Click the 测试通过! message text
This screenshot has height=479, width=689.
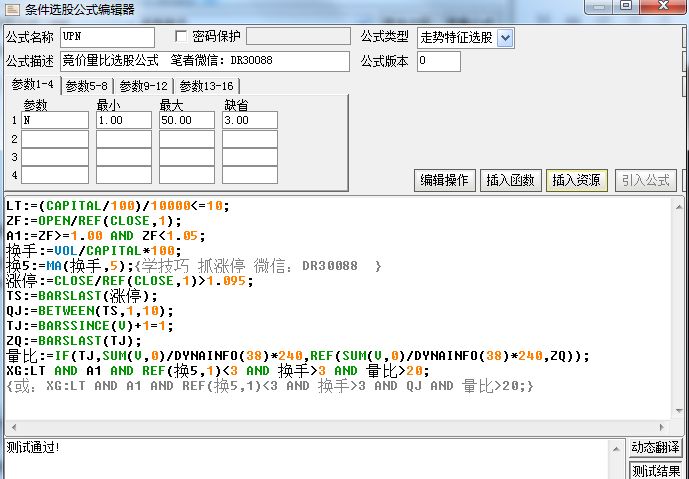(33, 447)
